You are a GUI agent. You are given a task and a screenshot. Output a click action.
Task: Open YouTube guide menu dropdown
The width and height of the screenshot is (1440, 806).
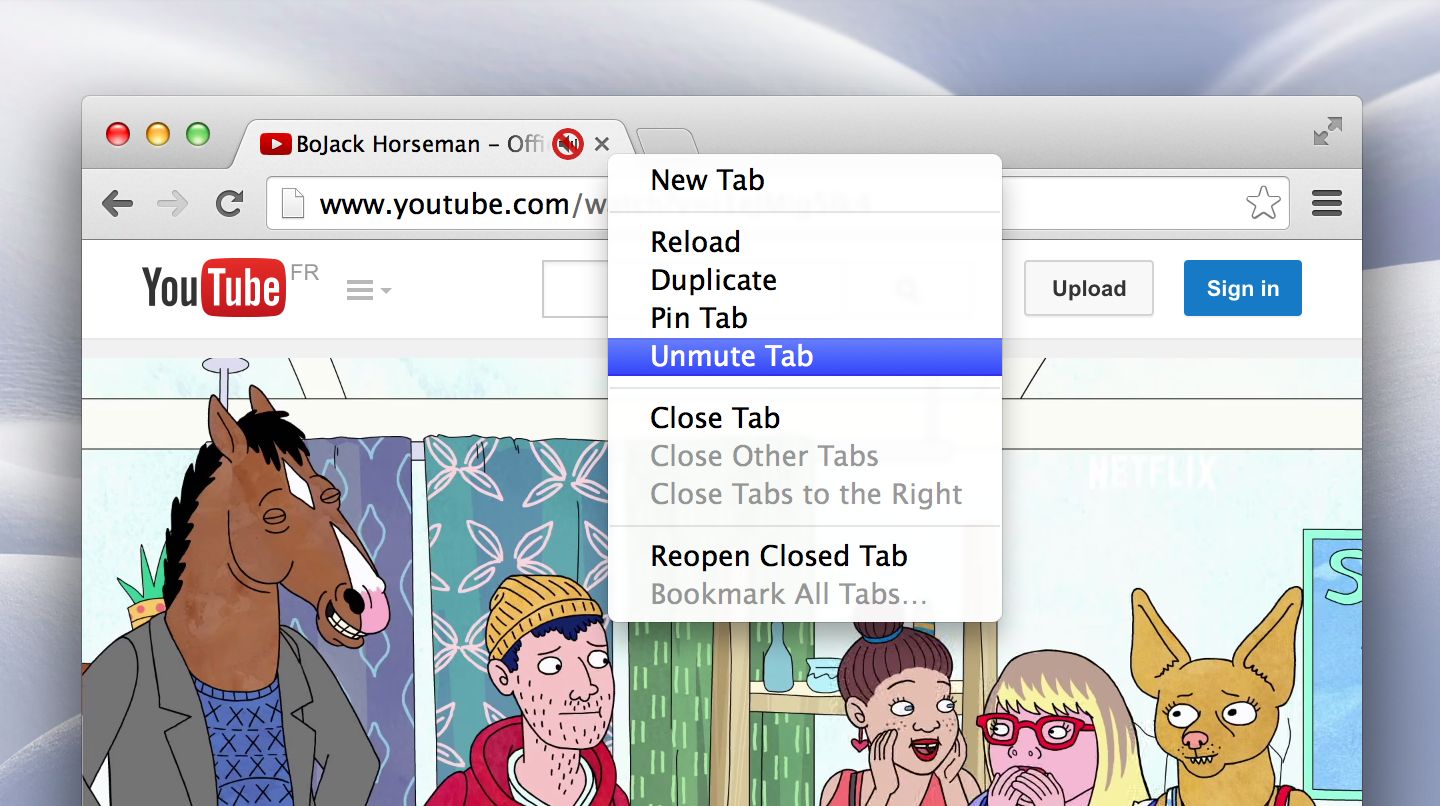[368, 290]
